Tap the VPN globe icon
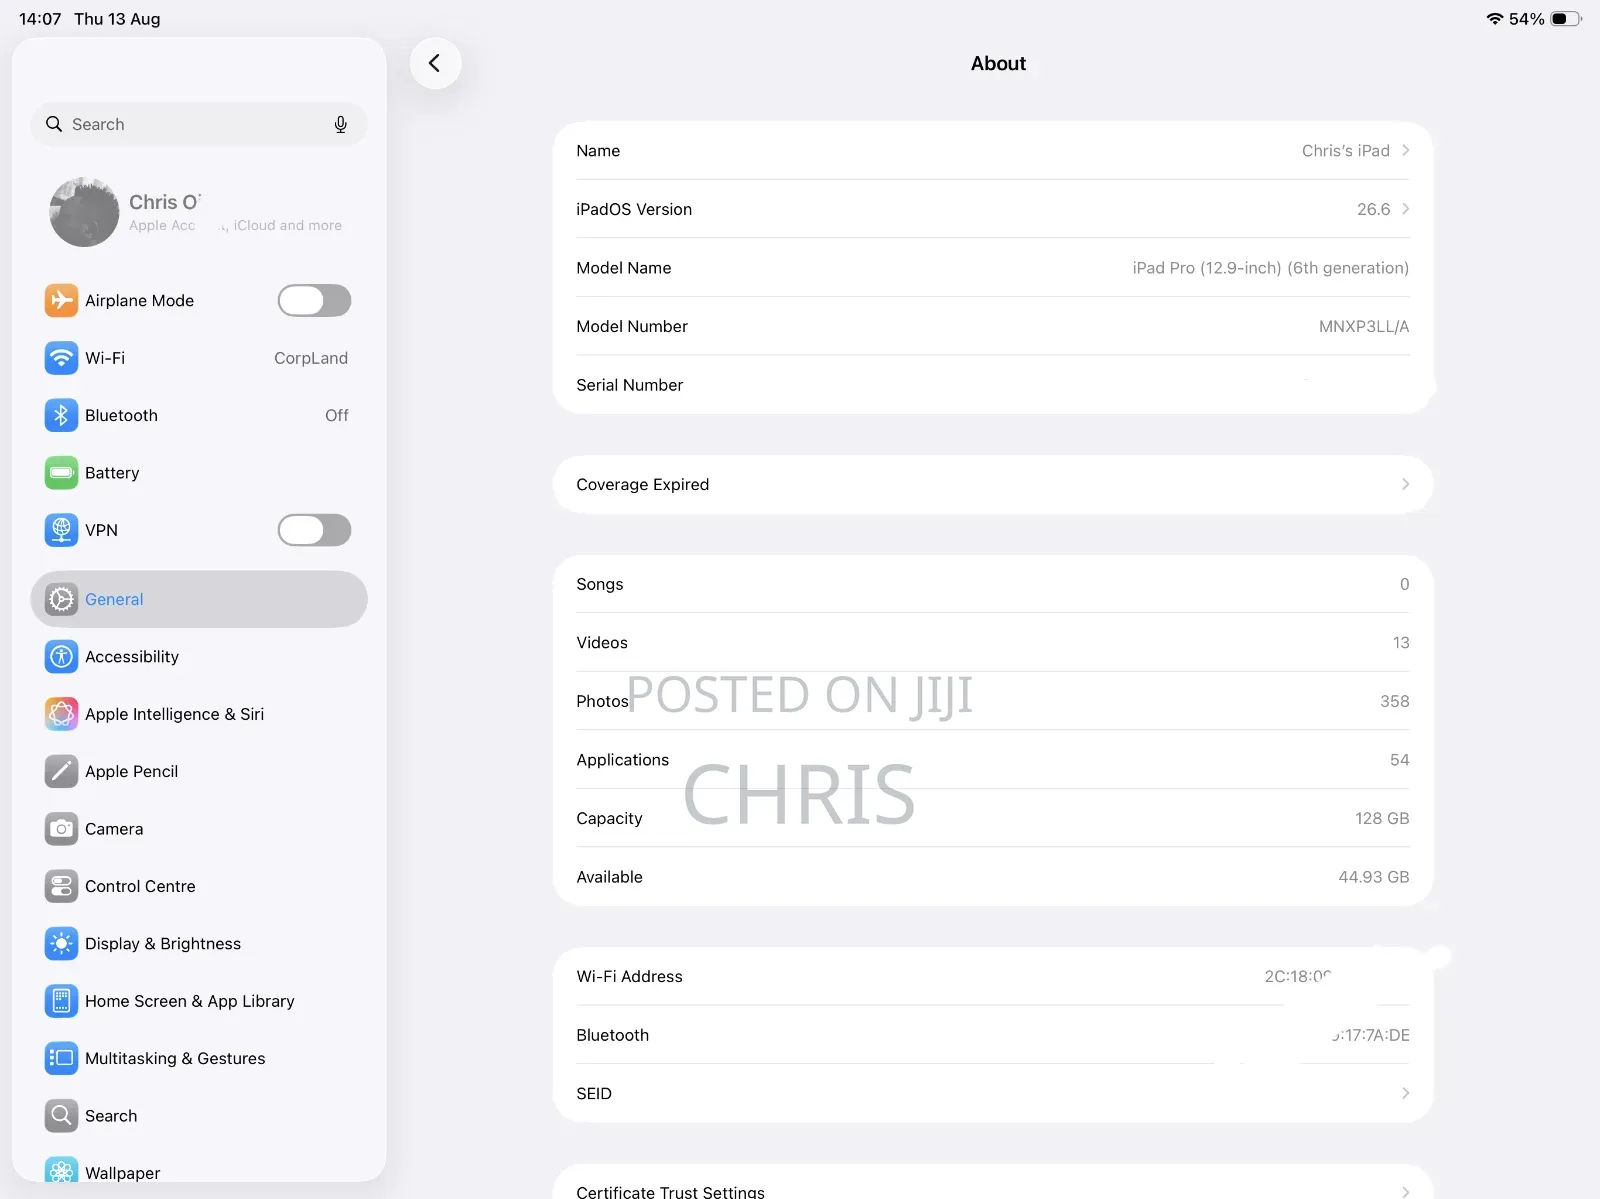 61,530
